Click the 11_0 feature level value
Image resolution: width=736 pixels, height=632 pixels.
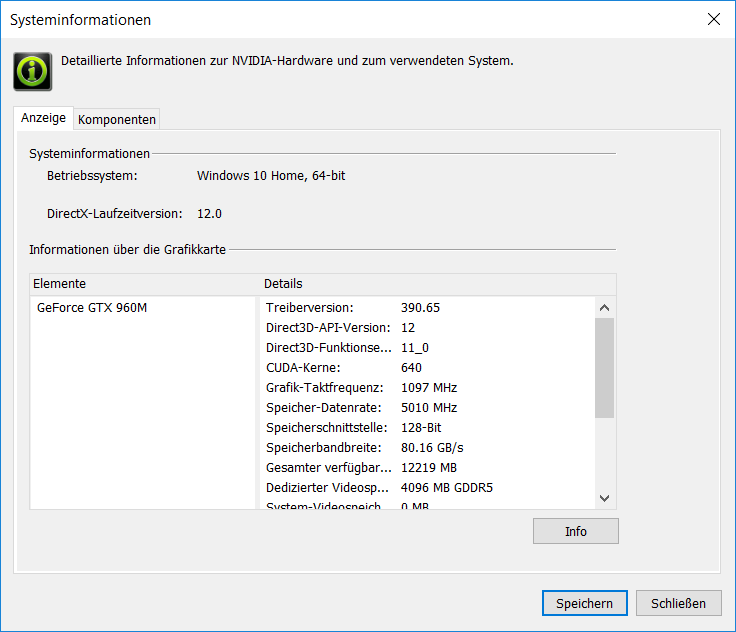(415, 348)
